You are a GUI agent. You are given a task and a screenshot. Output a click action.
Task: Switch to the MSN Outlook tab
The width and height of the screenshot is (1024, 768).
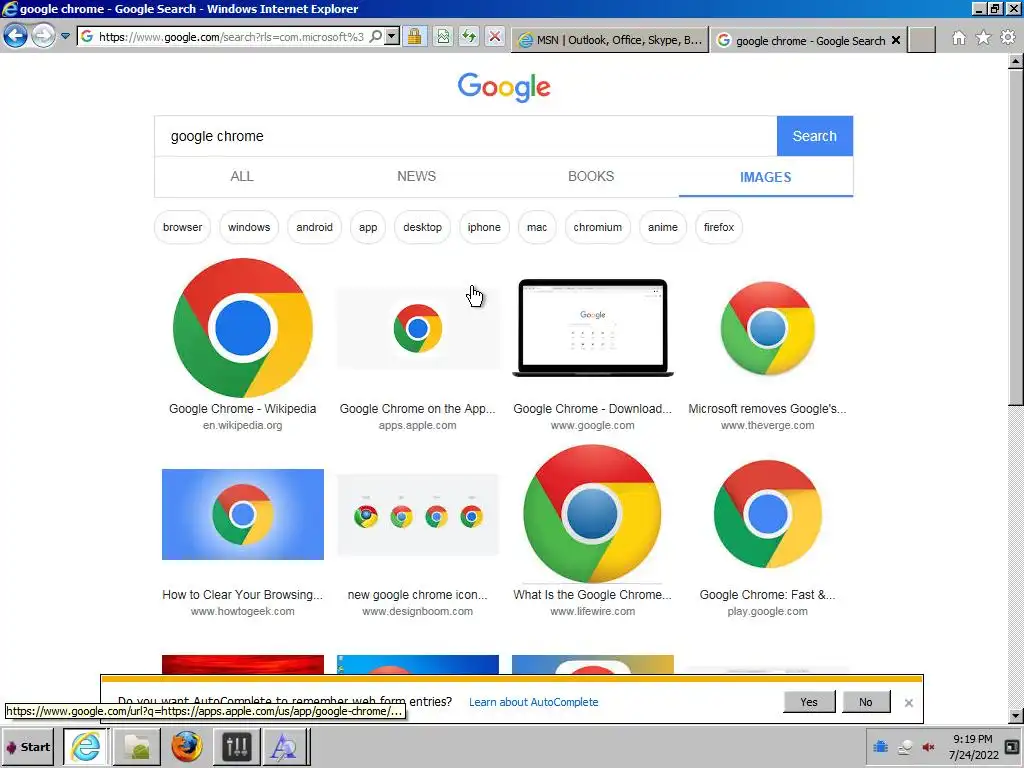click(x=610, y=40)
